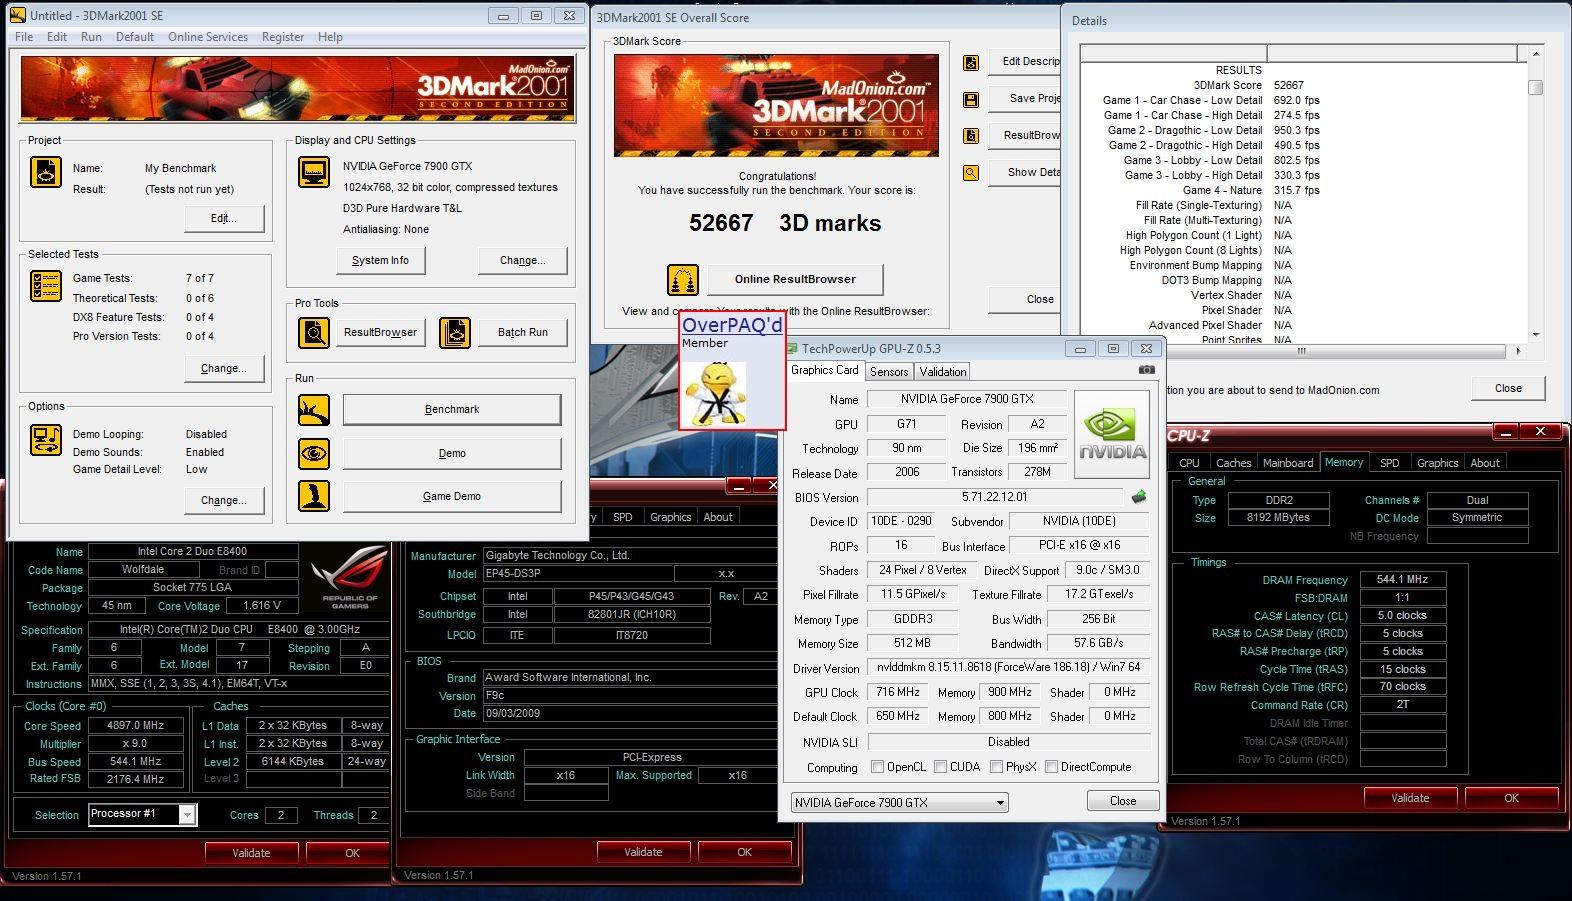Click the Details list vertical scrollbar
This screenshot has width=1572, height=901.
tap(1535, 192)
